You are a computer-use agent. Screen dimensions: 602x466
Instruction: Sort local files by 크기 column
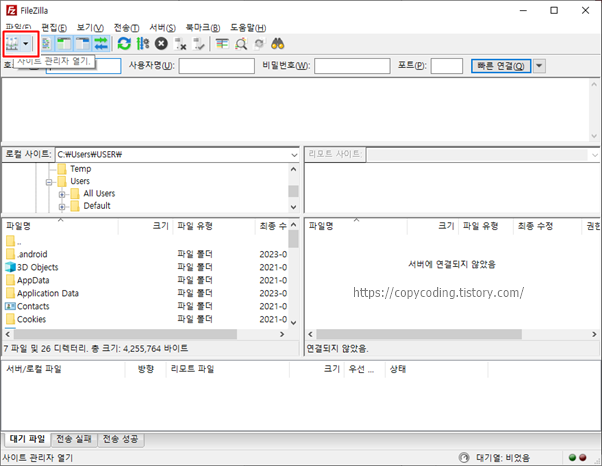click(x=146, y=226)
